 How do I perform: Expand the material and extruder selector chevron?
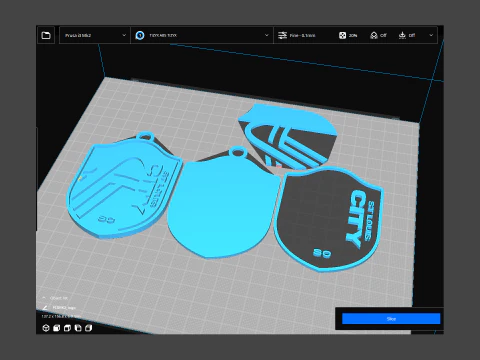coord(266,35)
